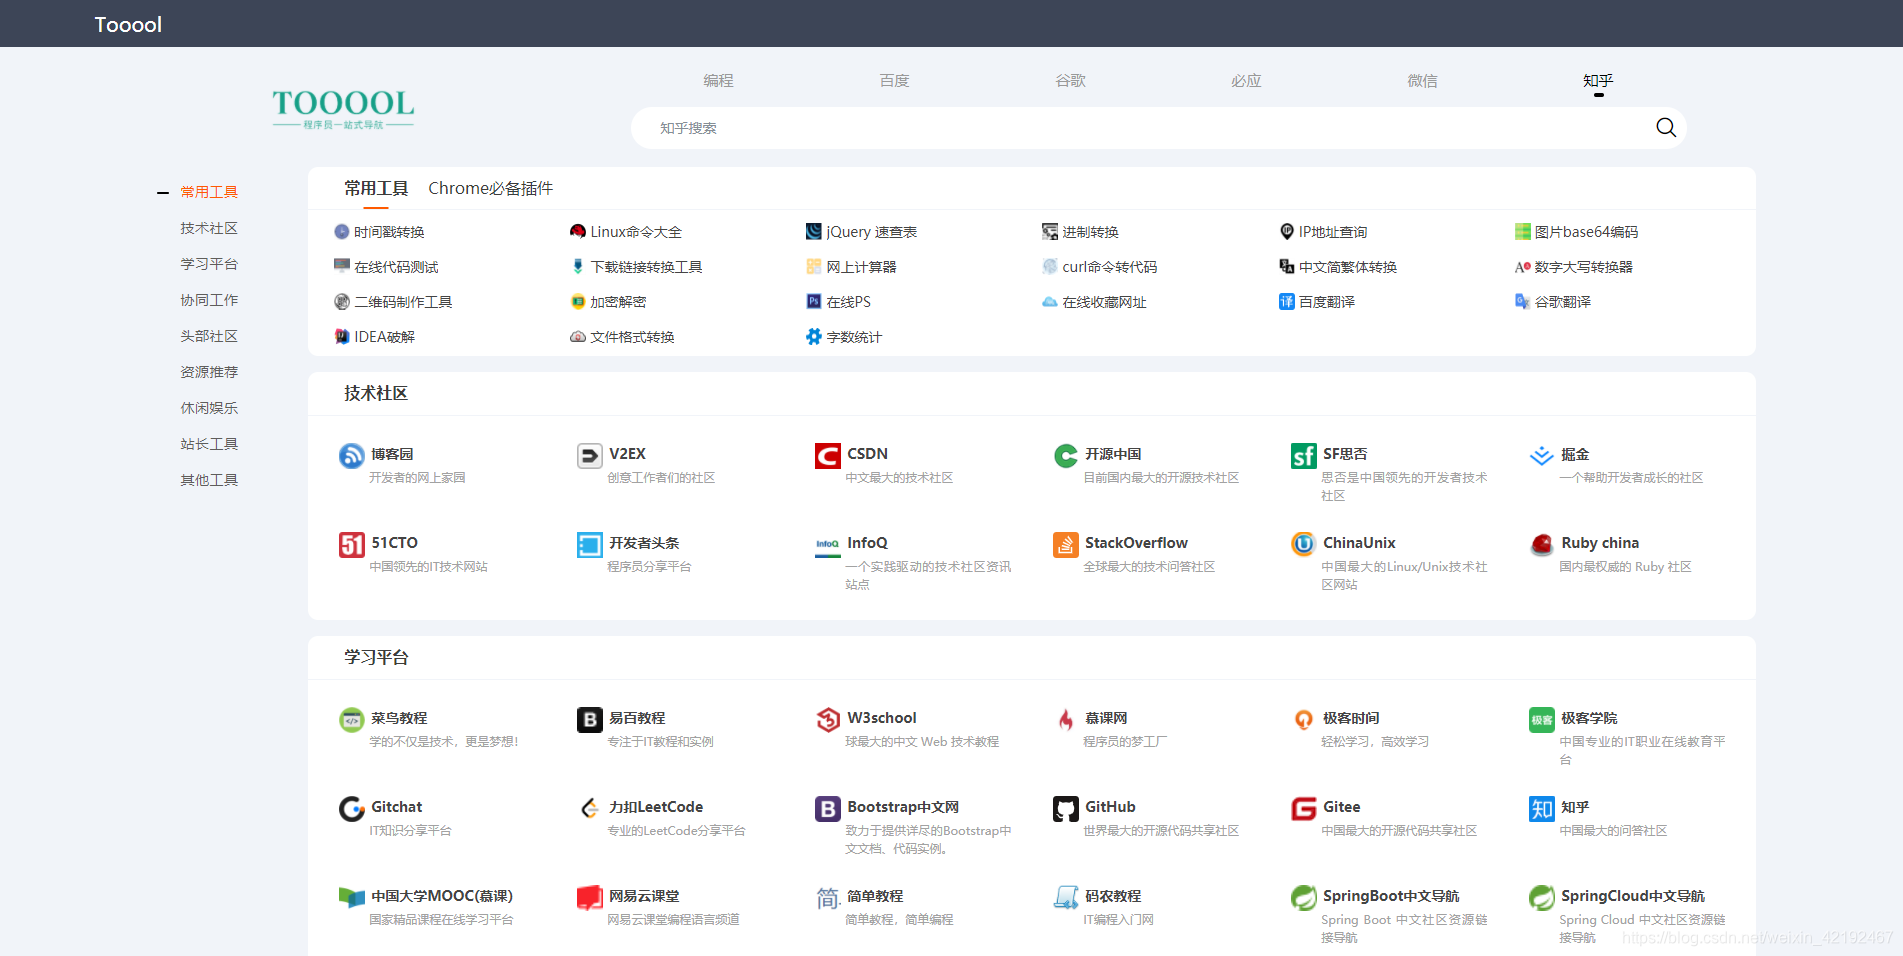Open the 谷歌翻译 link
1903x956 pixels.
point(1552,302)
